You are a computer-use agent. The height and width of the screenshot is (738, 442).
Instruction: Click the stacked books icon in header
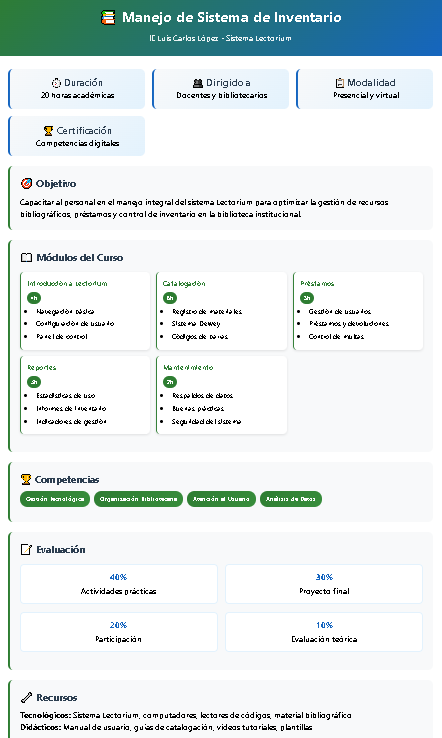[x=108, y=18]
